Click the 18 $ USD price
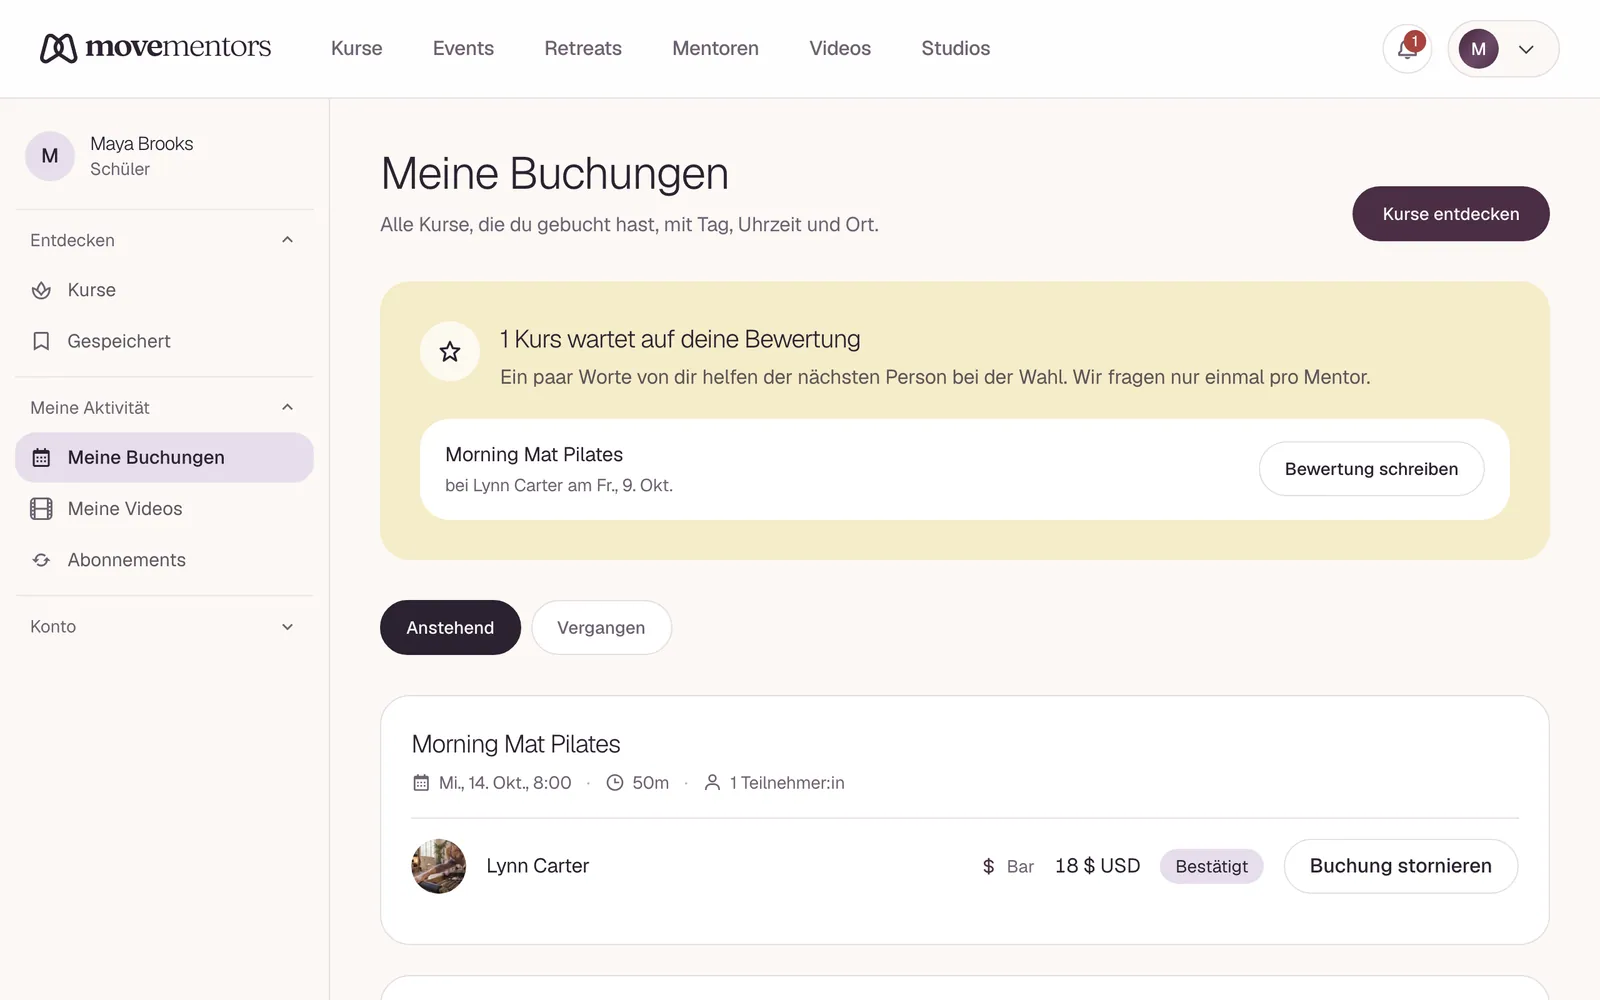 [x=1097, y=866]
